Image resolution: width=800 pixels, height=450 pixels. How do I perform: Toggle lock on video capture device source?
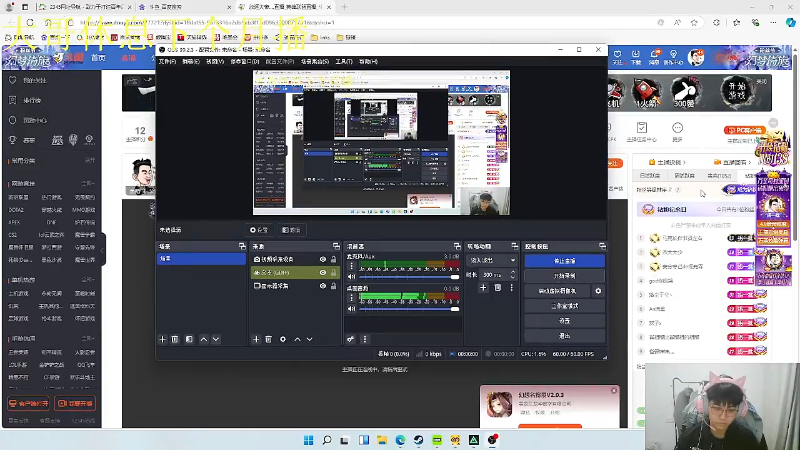click(x=333, y=259)
